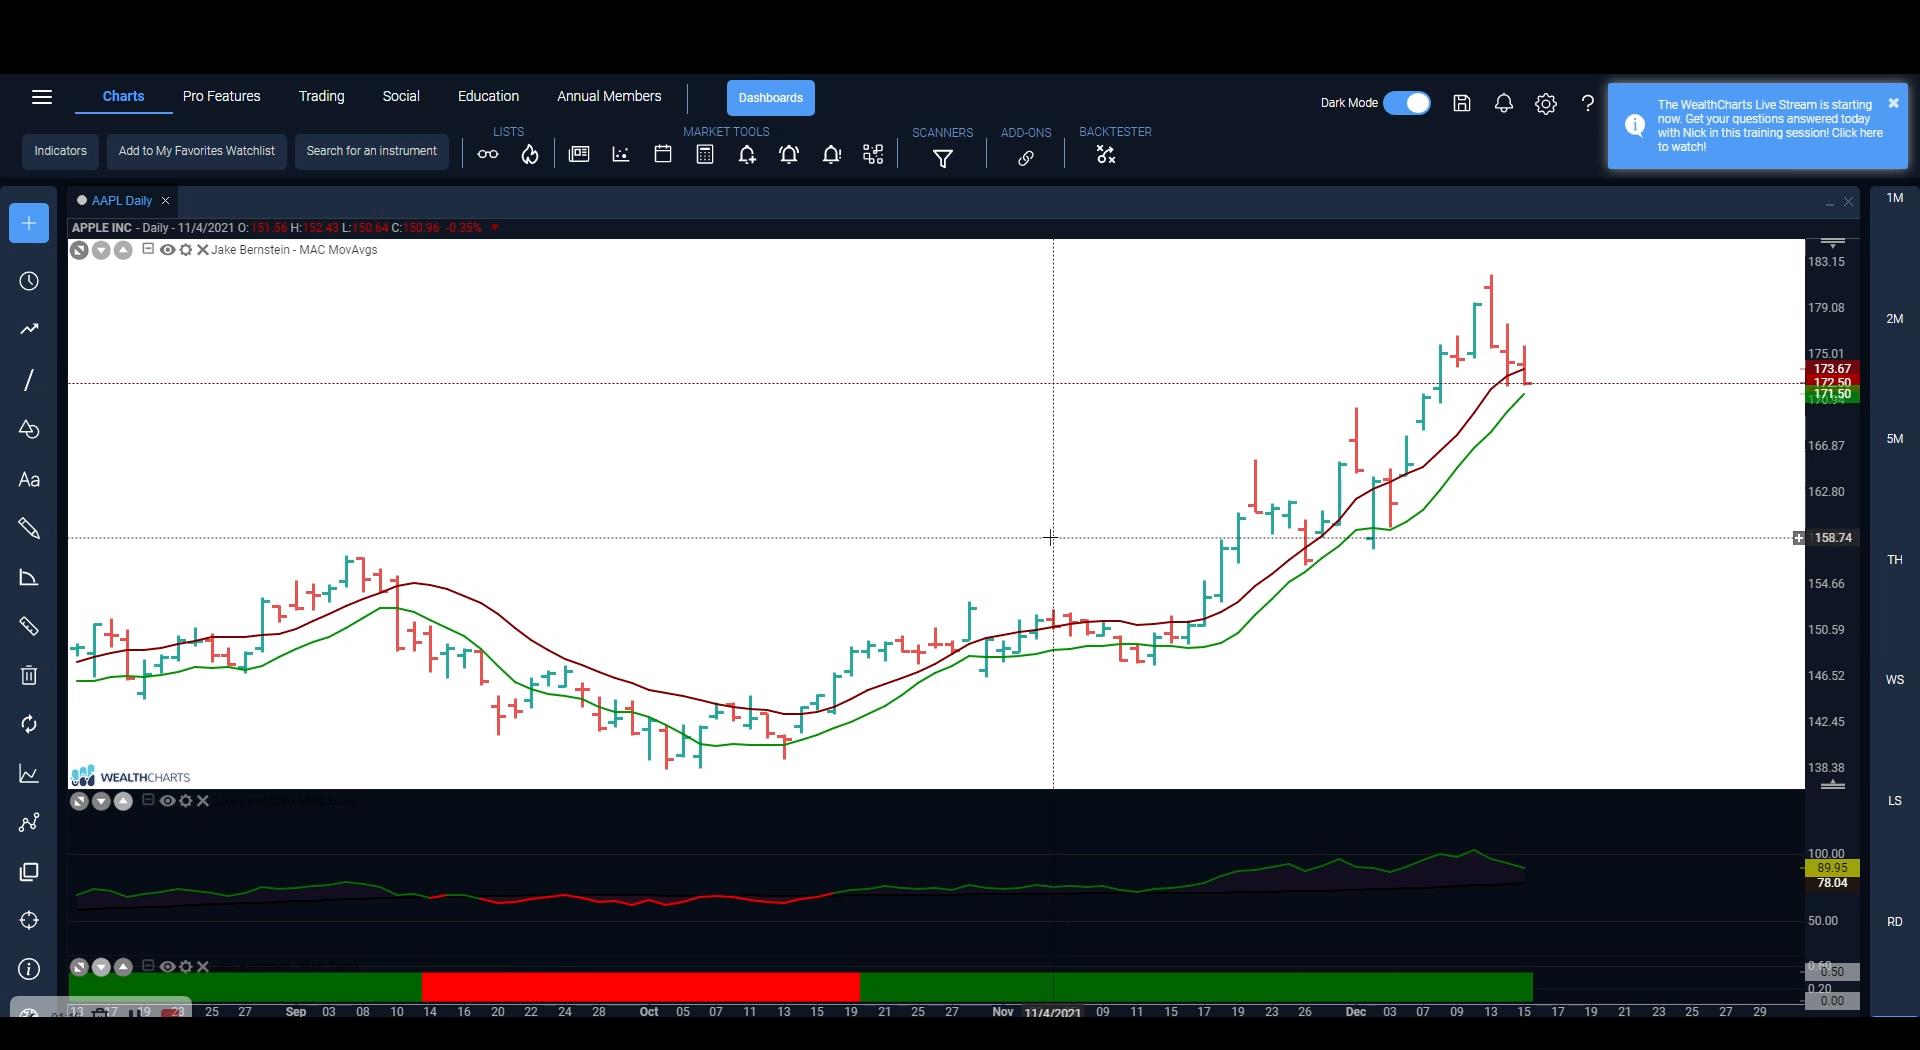Open the calendar market tool

tap(663, 154)
